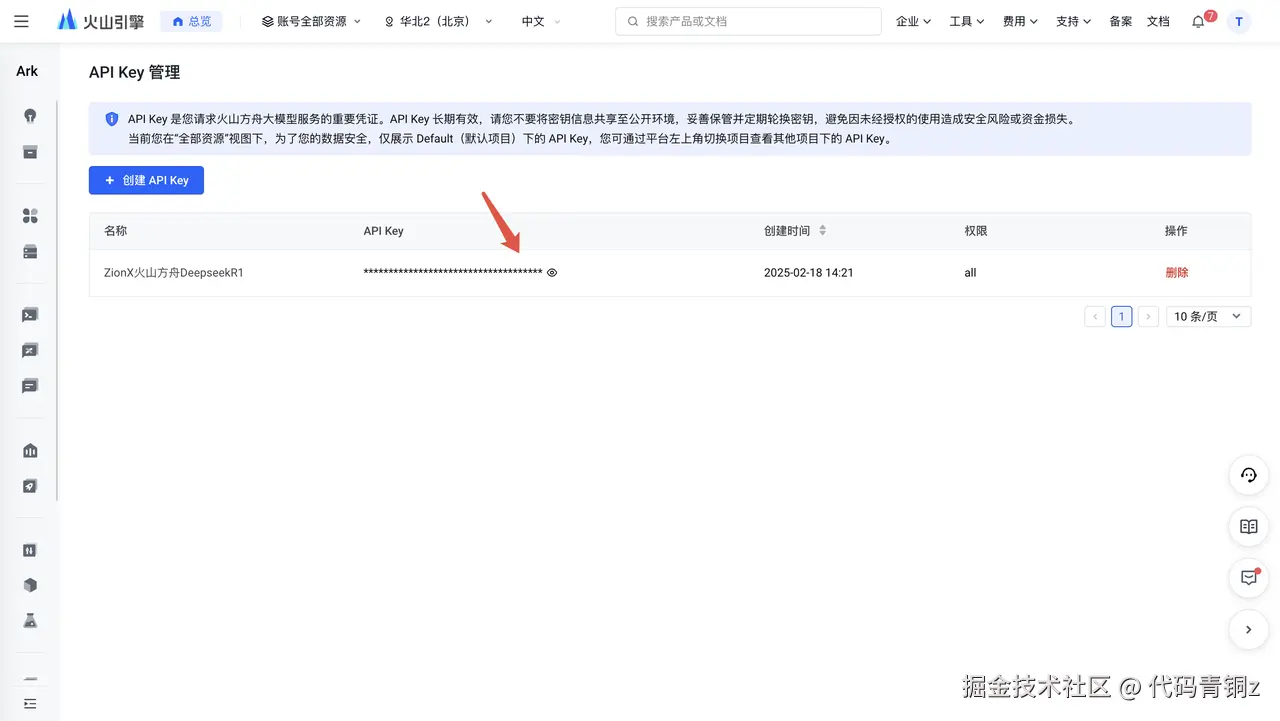Open the user avatar T menu
The width and height of the screenshot is (1280, 721).
coord(1239,21)
